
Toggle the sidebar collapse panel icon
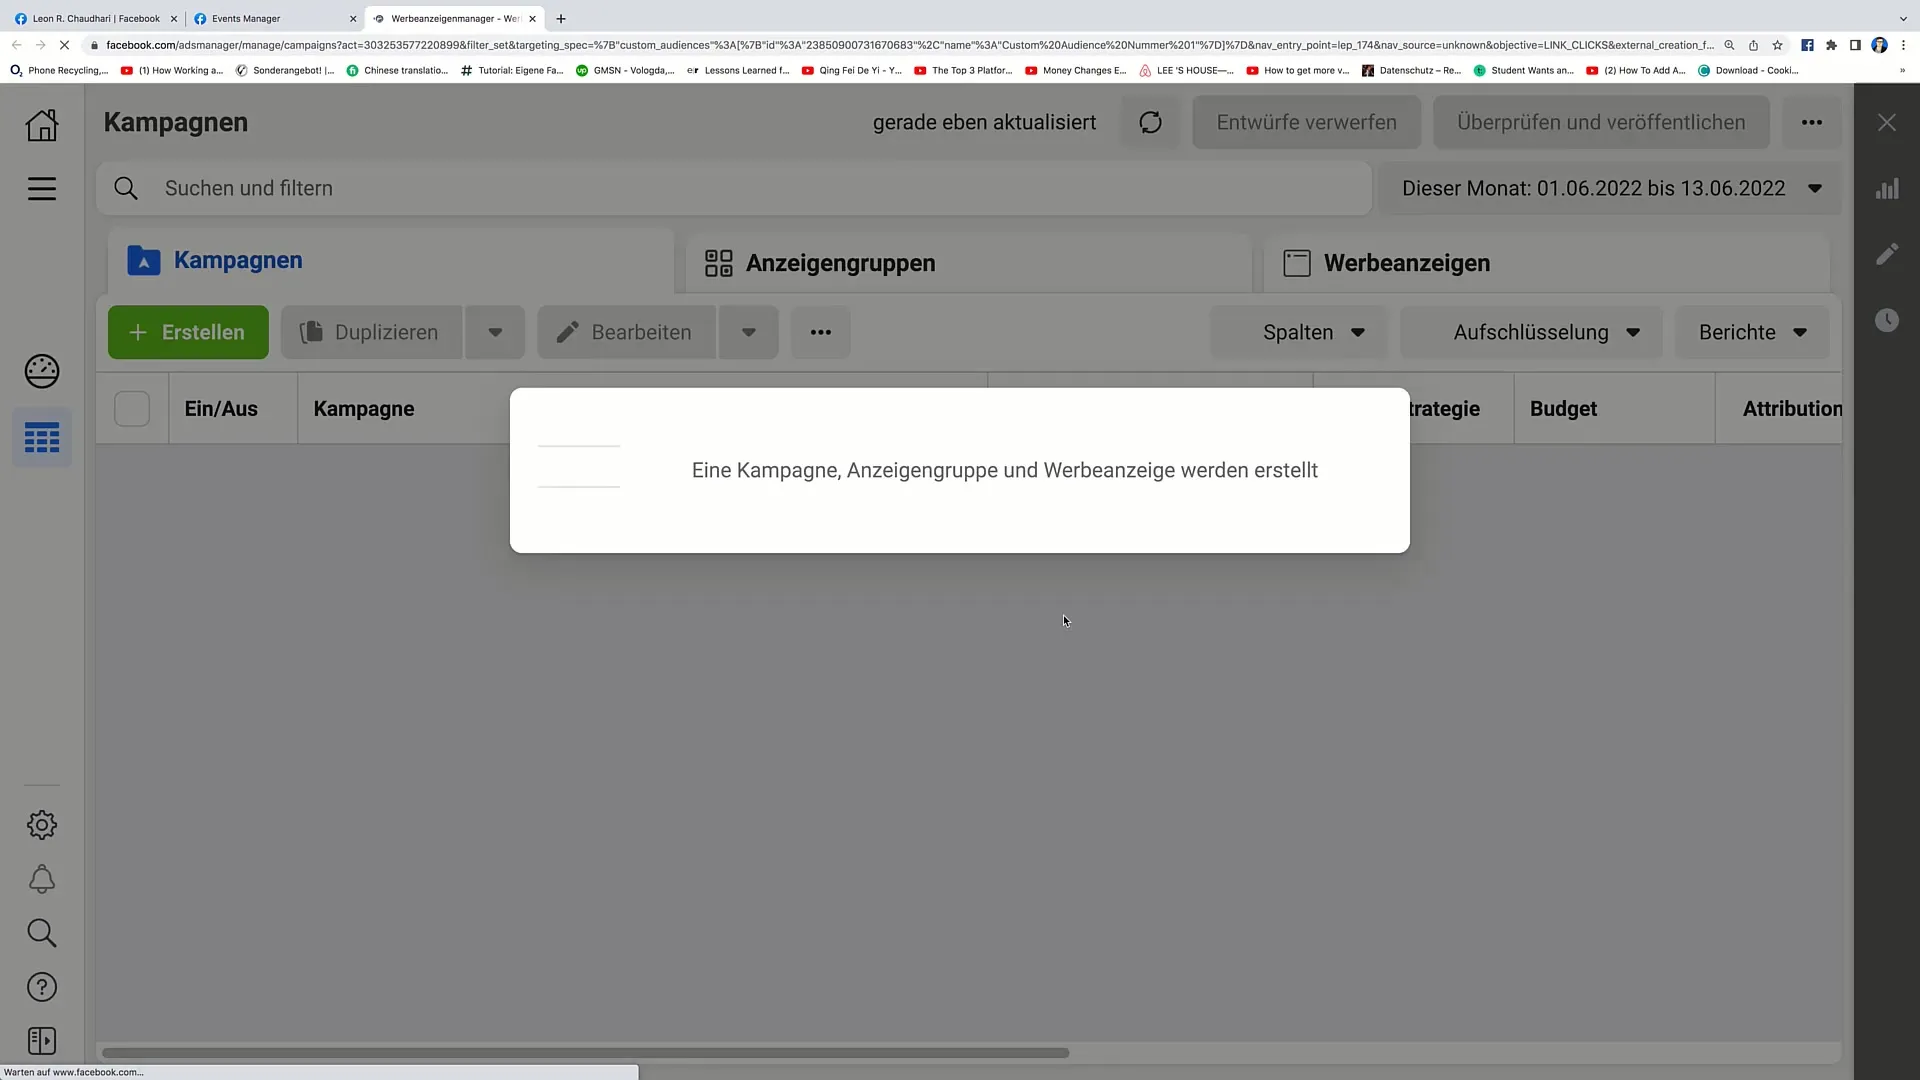click(42, 1041)
